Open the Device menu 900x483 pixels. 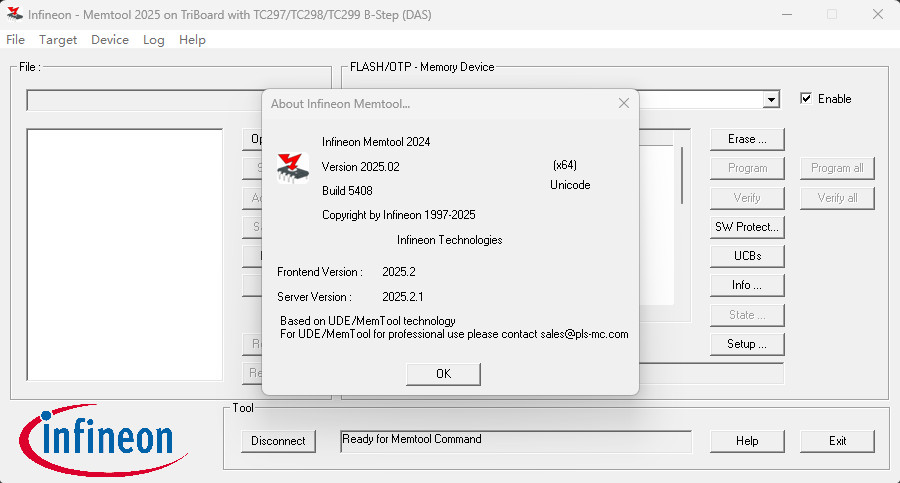point(110,40)
